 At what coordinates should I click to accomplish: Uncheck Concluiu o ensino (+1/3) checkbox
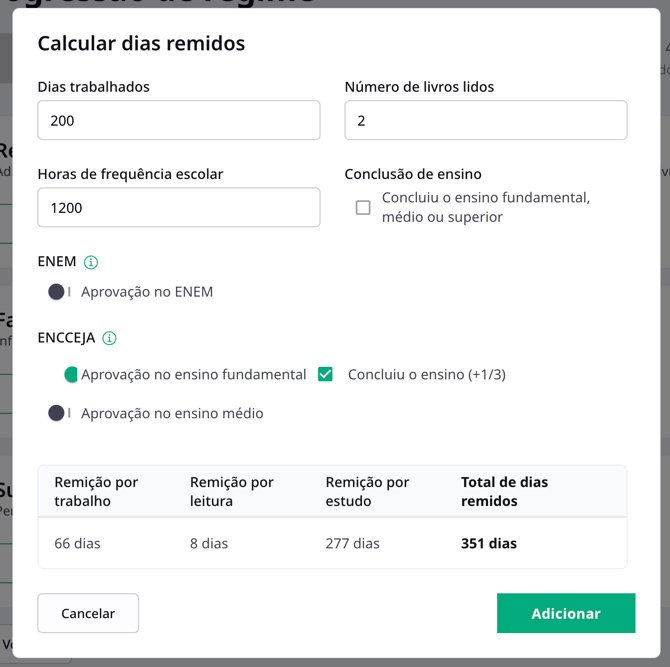[x=325, y=374]
